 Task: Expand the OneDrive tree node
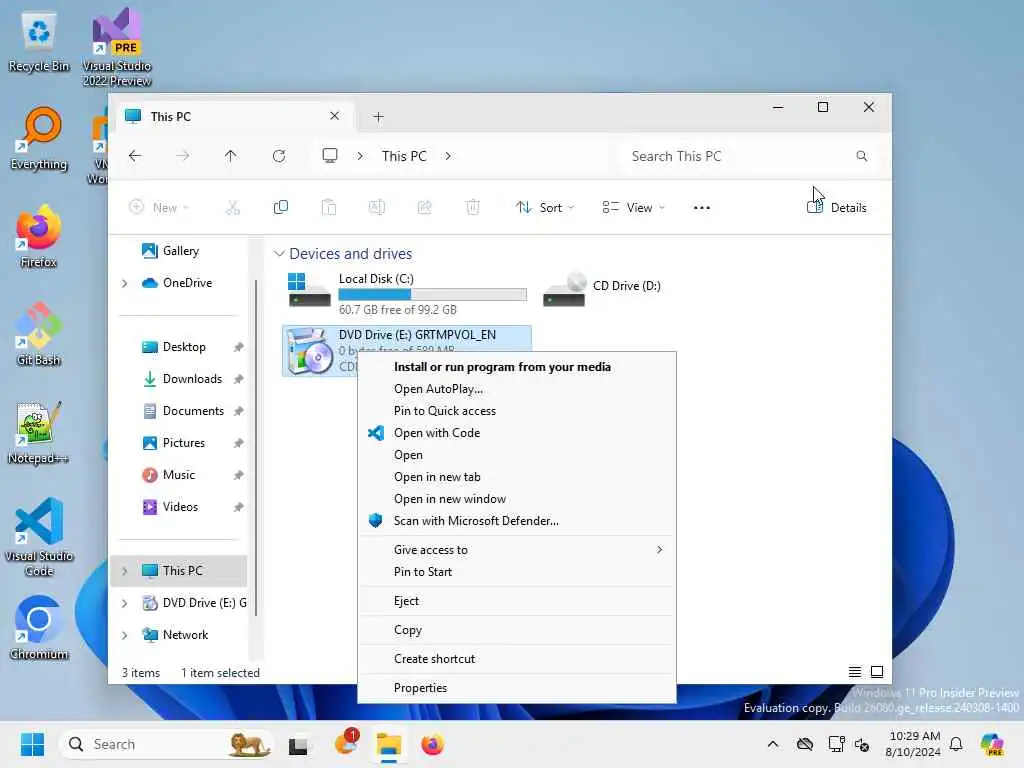[125, 283]
